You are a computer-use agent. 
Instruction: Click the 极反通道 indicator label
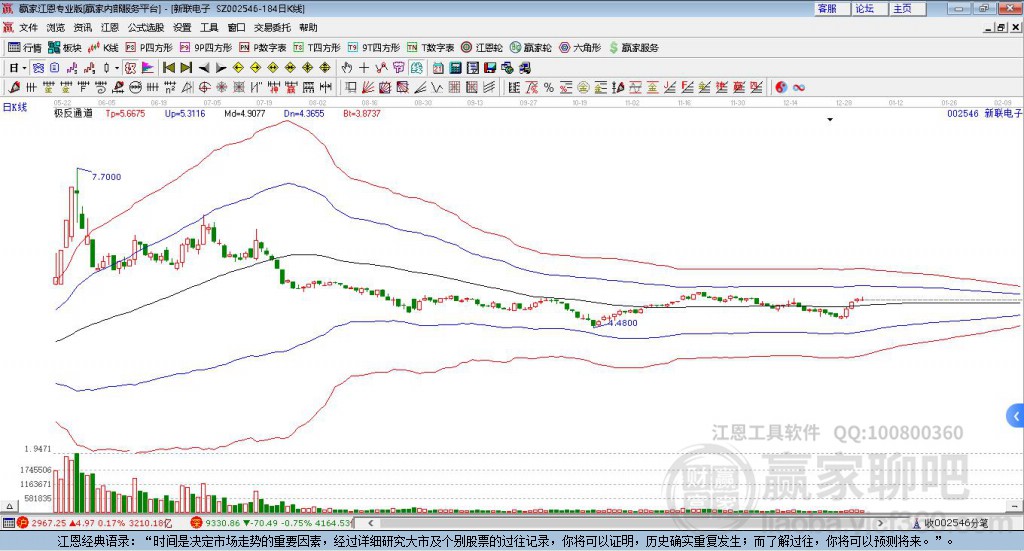point(73,114)
